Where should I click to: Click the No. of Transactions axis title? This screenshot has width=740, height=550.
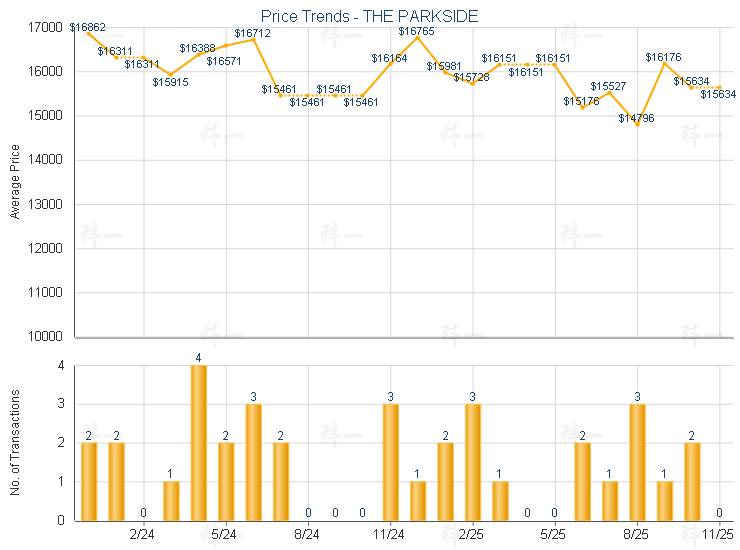[x=14, y=443]
